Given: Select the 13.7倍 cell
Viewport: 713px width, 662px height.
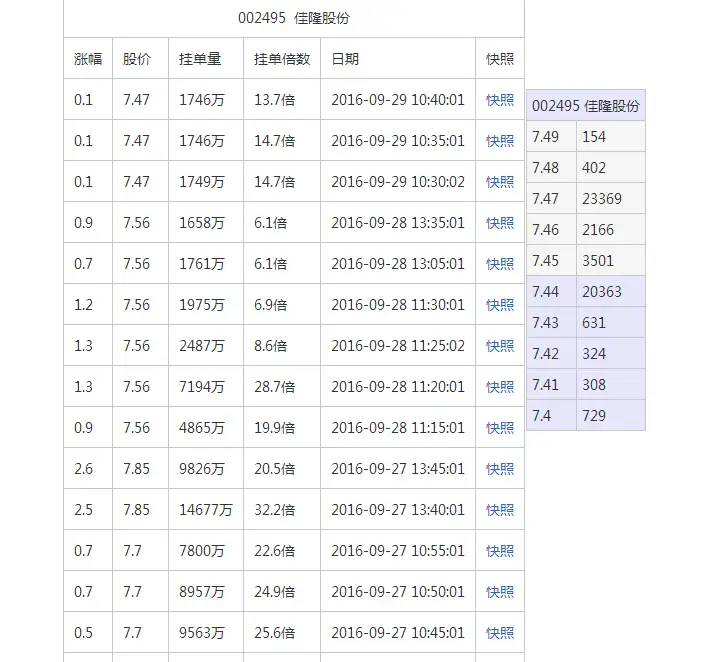Looking at the screenshot, I should (x=282, y=100).
